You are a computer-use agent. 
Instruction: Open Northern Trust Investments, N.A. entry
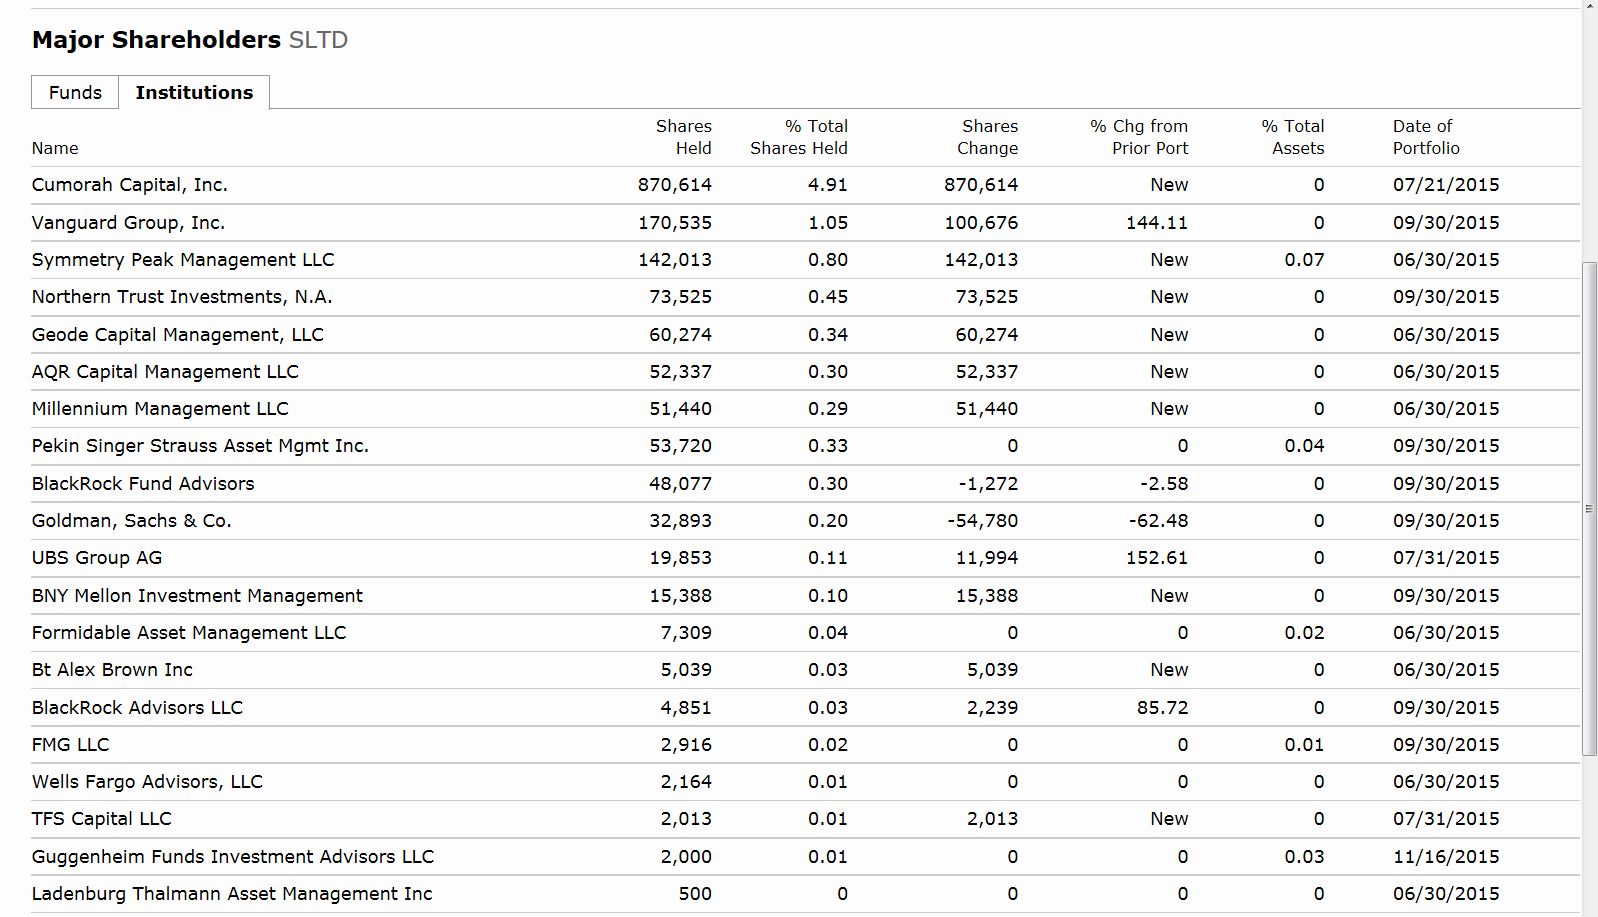pyautogui.click(x=182, y=297)
